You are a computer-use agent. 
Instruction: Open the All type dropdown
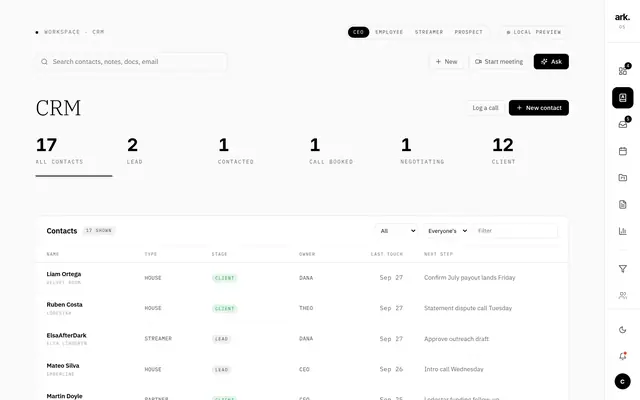pos(396,231)
